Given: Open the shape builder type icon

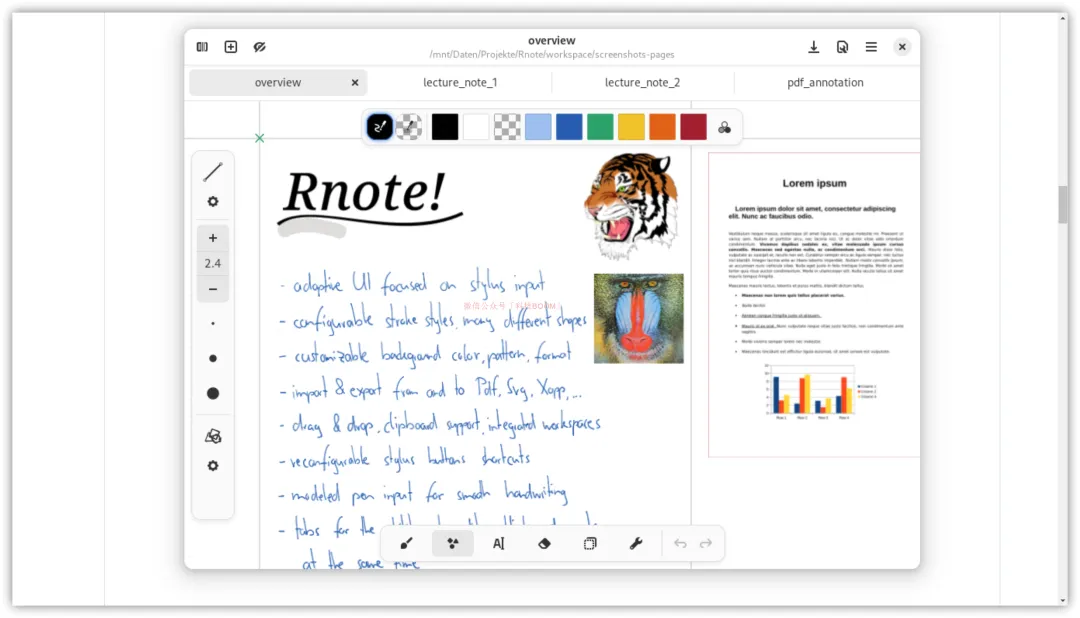Looking at the screenshot, I should point(213,437).
